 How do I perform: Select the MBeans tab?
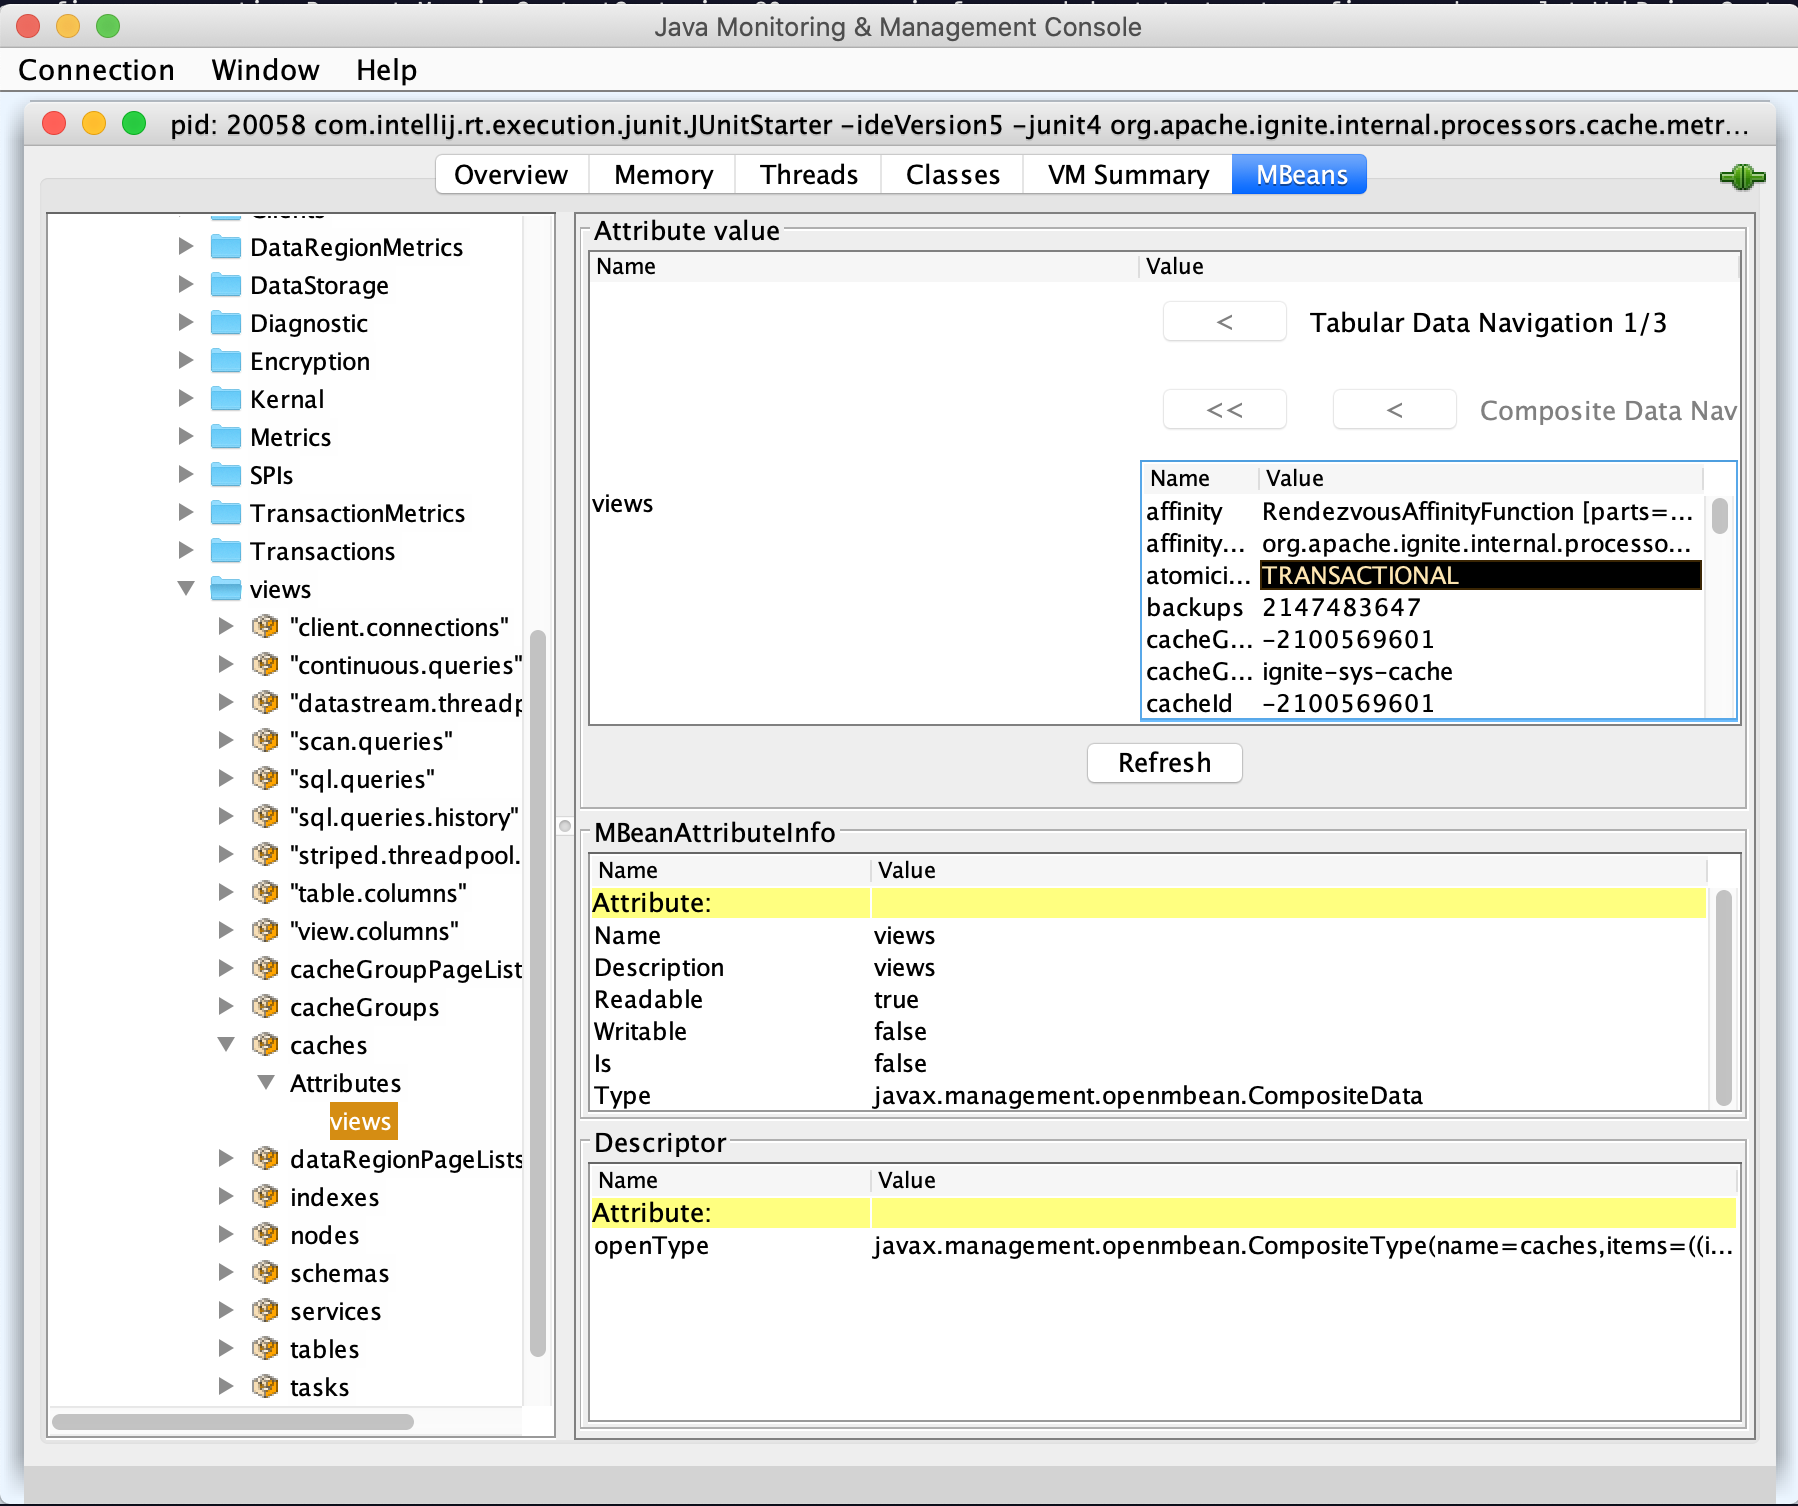tap(1301, 175)
